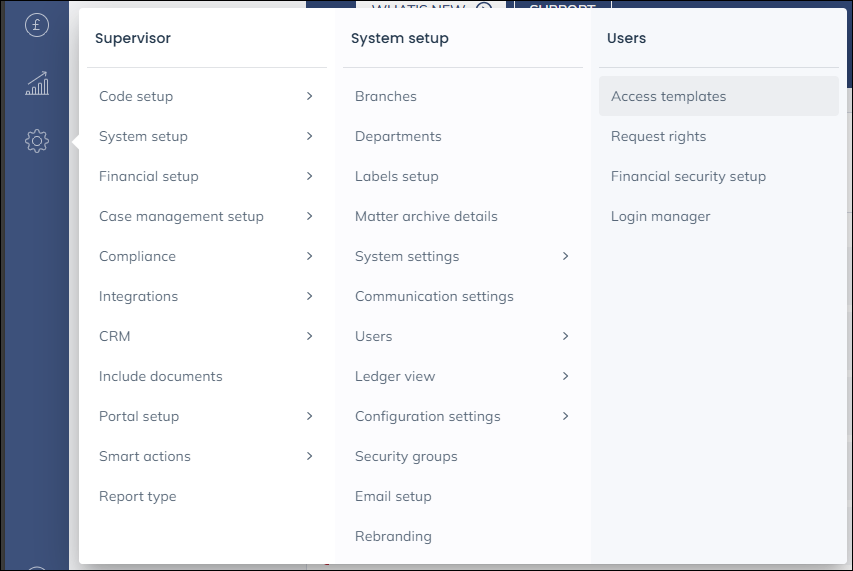Select Security groups menu entry
This screenshot has width=853, height=571.
coord(406,457)
